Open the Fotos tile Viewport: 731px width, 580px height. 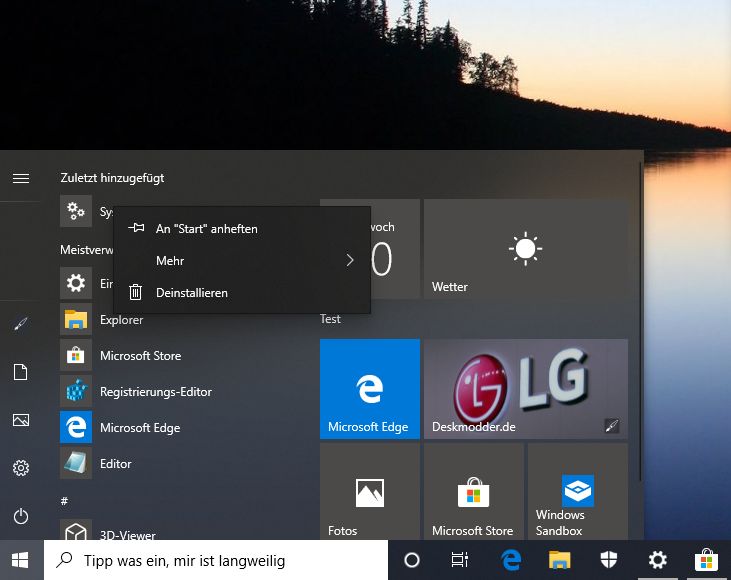(370, 491)
